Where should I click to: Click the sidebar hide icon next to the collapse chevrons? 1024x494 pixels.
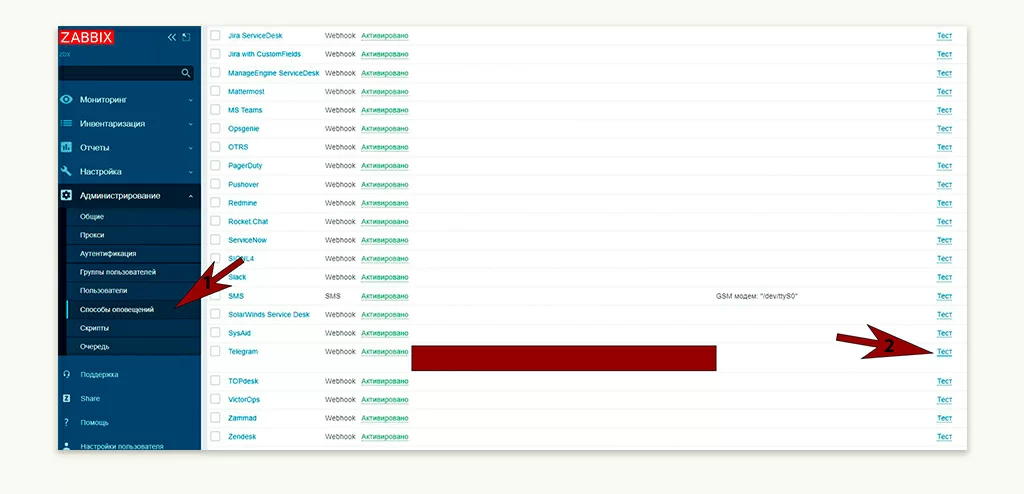pos(186,37)
